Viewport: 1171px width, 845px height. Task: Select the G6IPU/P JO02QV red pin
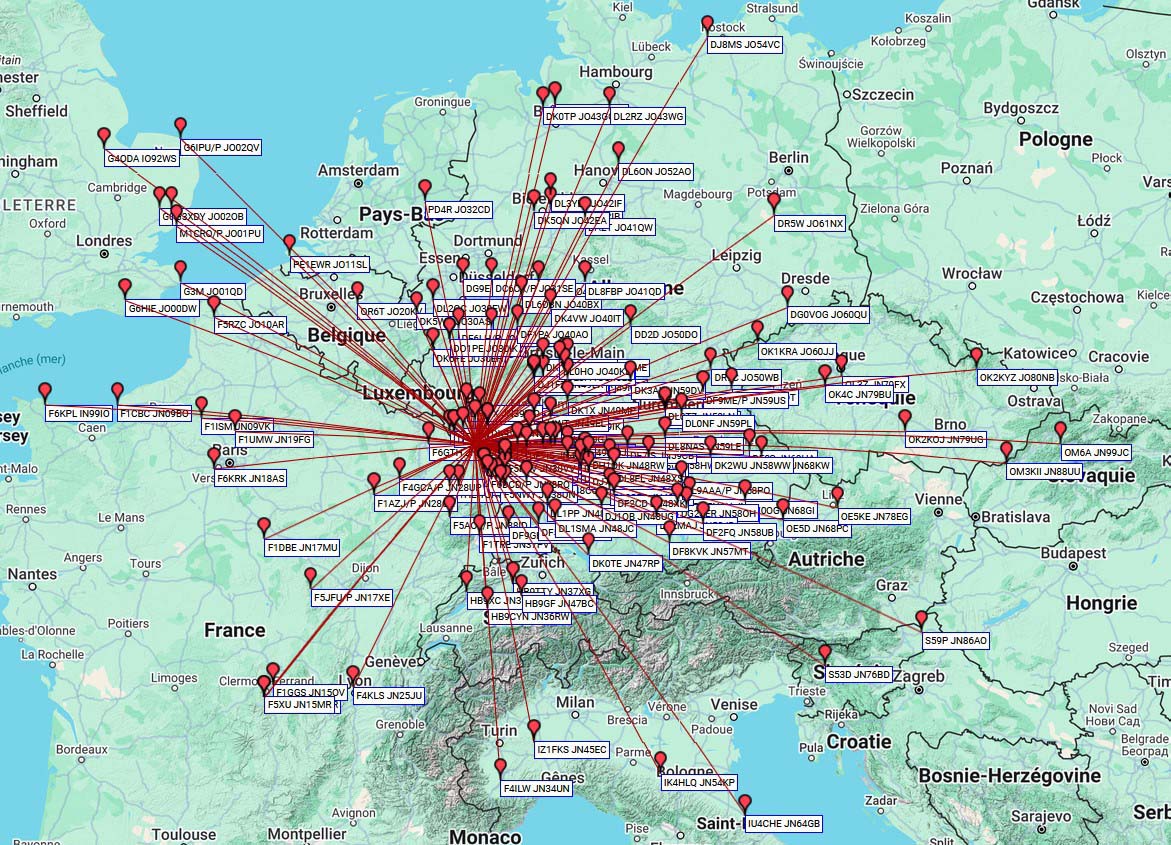tap(181, 126)
